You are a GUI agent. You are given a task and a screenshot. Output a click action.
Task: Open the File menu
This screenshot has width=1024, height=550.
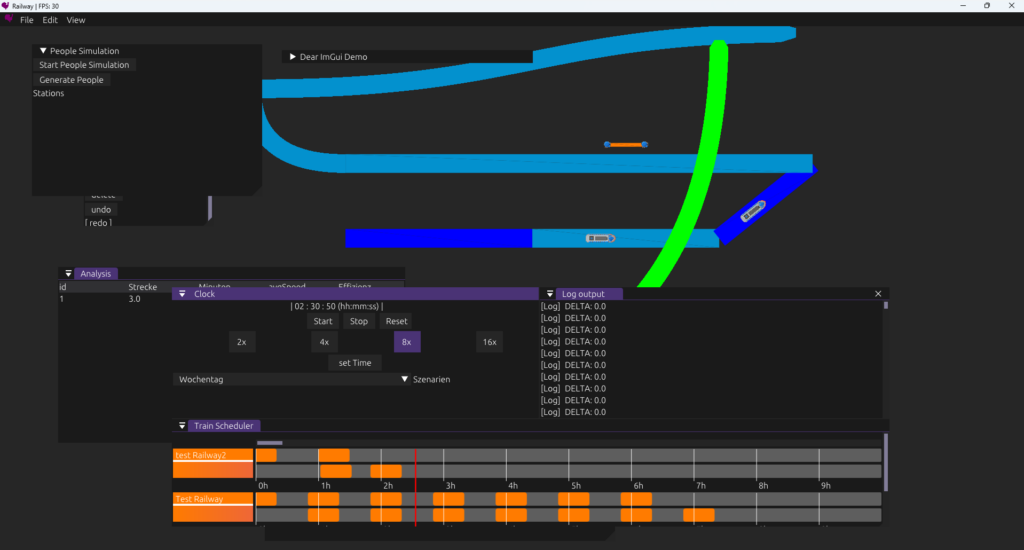[x=27, y=20]
